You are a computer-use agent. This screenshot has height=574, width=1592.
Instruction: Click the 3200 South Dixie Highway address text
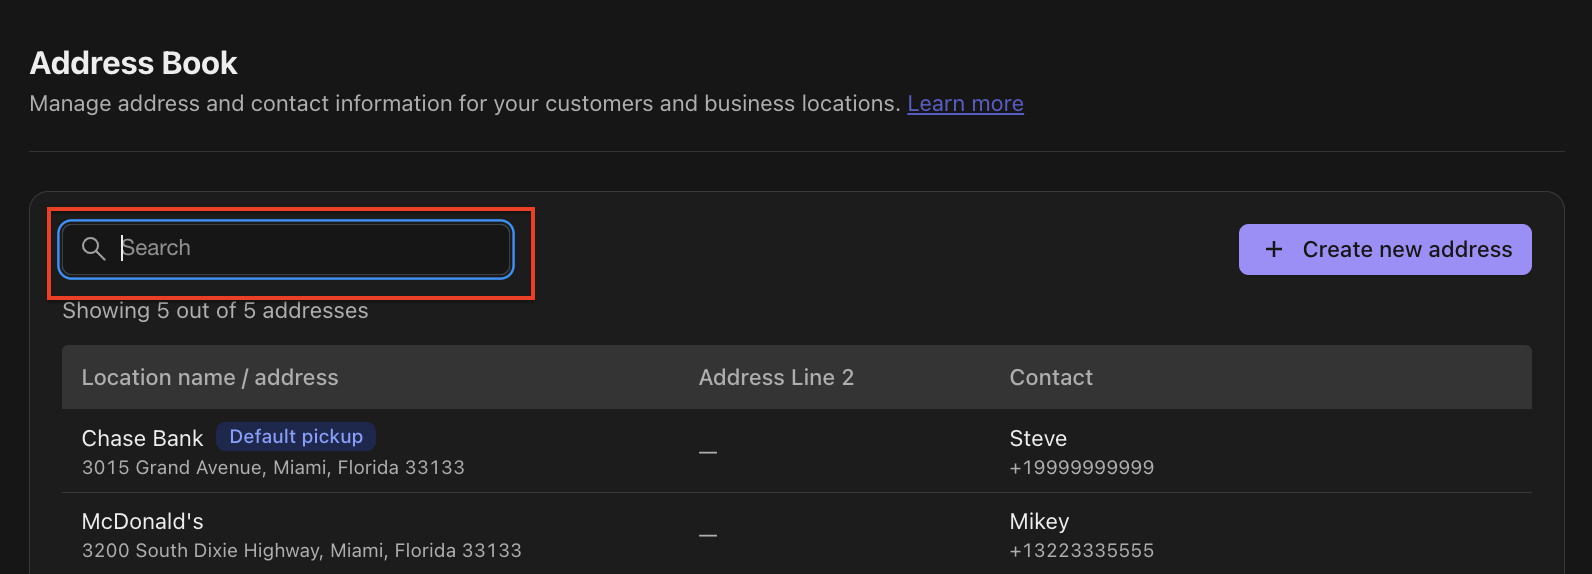[301, 550]
